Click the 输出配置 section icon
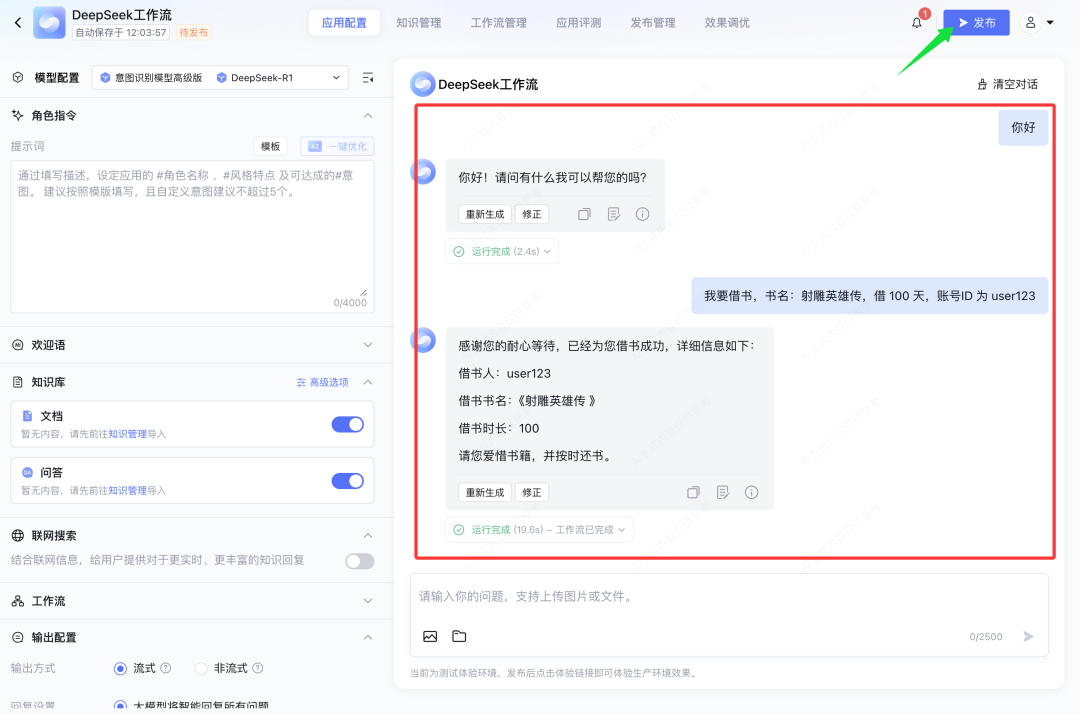 (18, 638)
